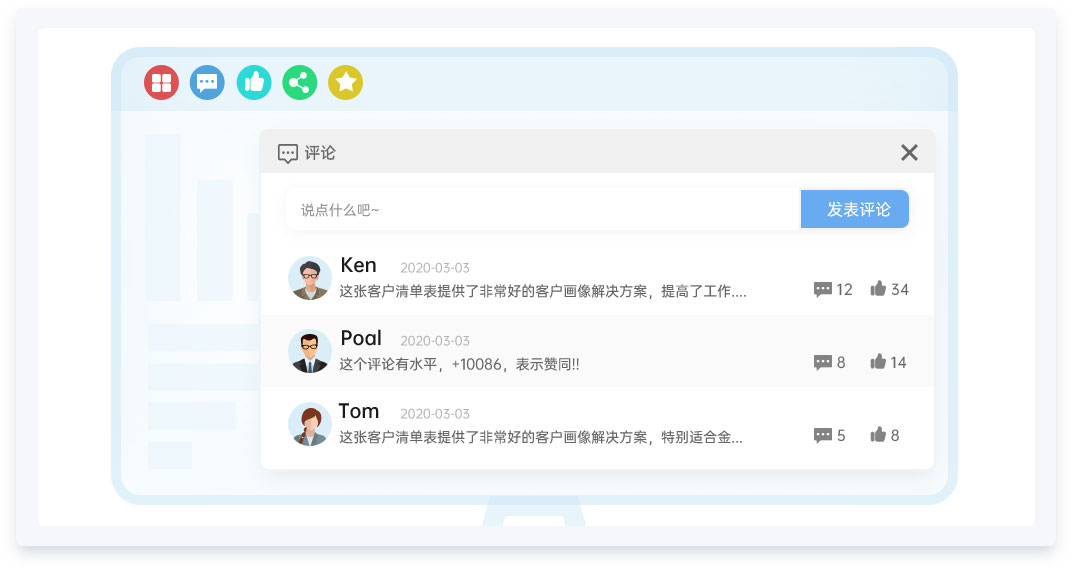Screen dimensions: 1072x570
Task: Open Ken's avatar
Action: pyautogui.click(x=310, y=278)
